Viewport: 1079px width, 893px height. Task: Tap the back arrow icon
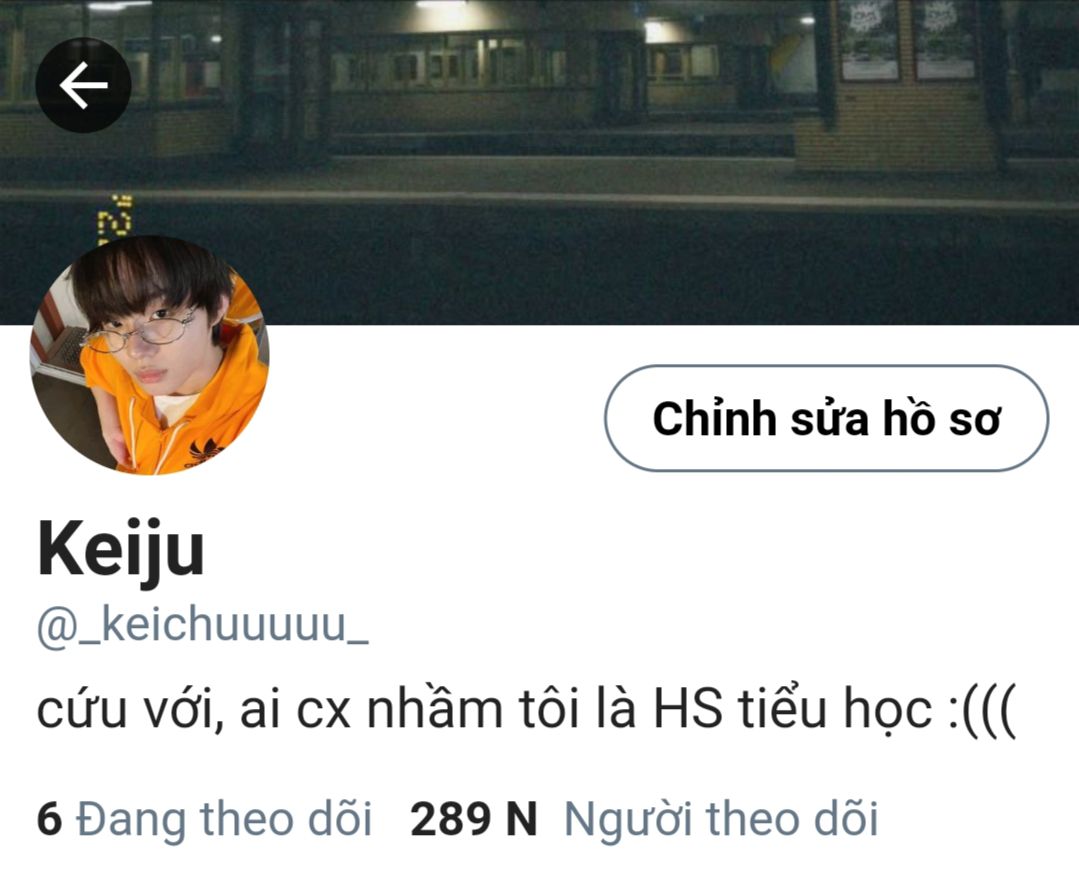[x=83, y=85]
